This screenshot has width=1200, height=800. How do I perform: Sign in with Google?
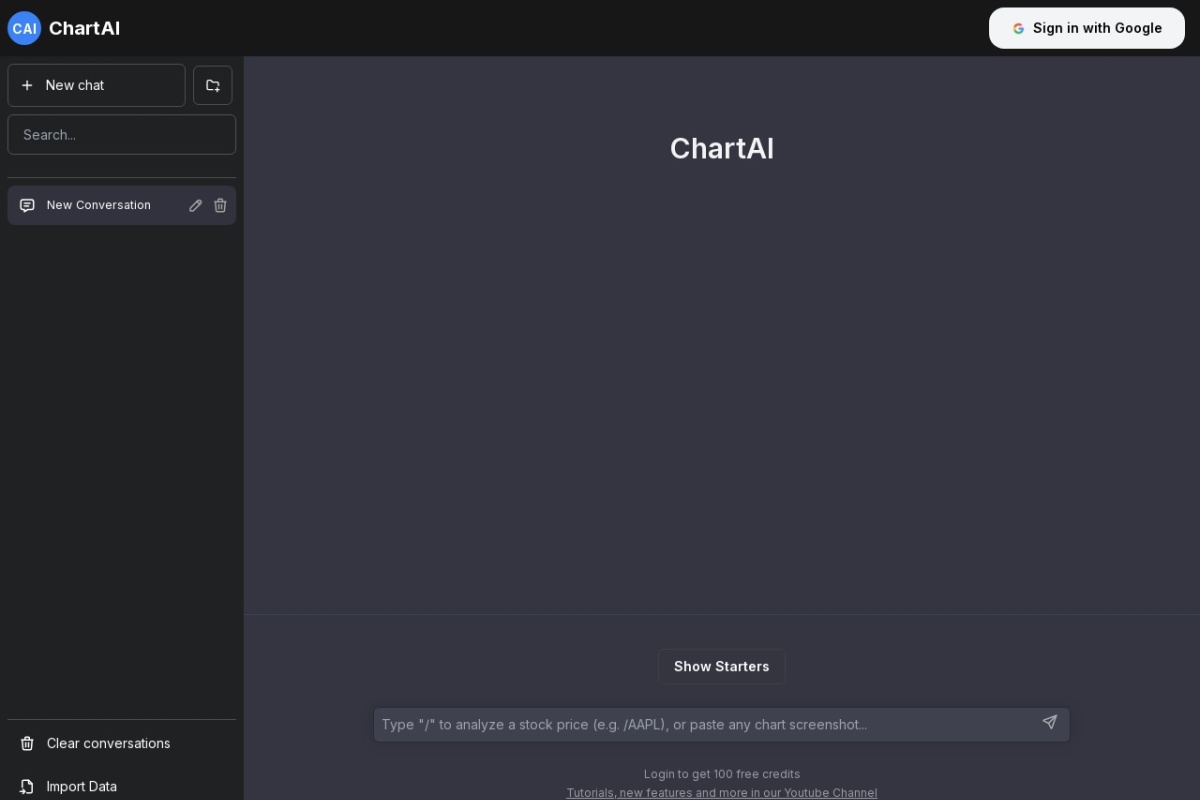pos(1087,28)
